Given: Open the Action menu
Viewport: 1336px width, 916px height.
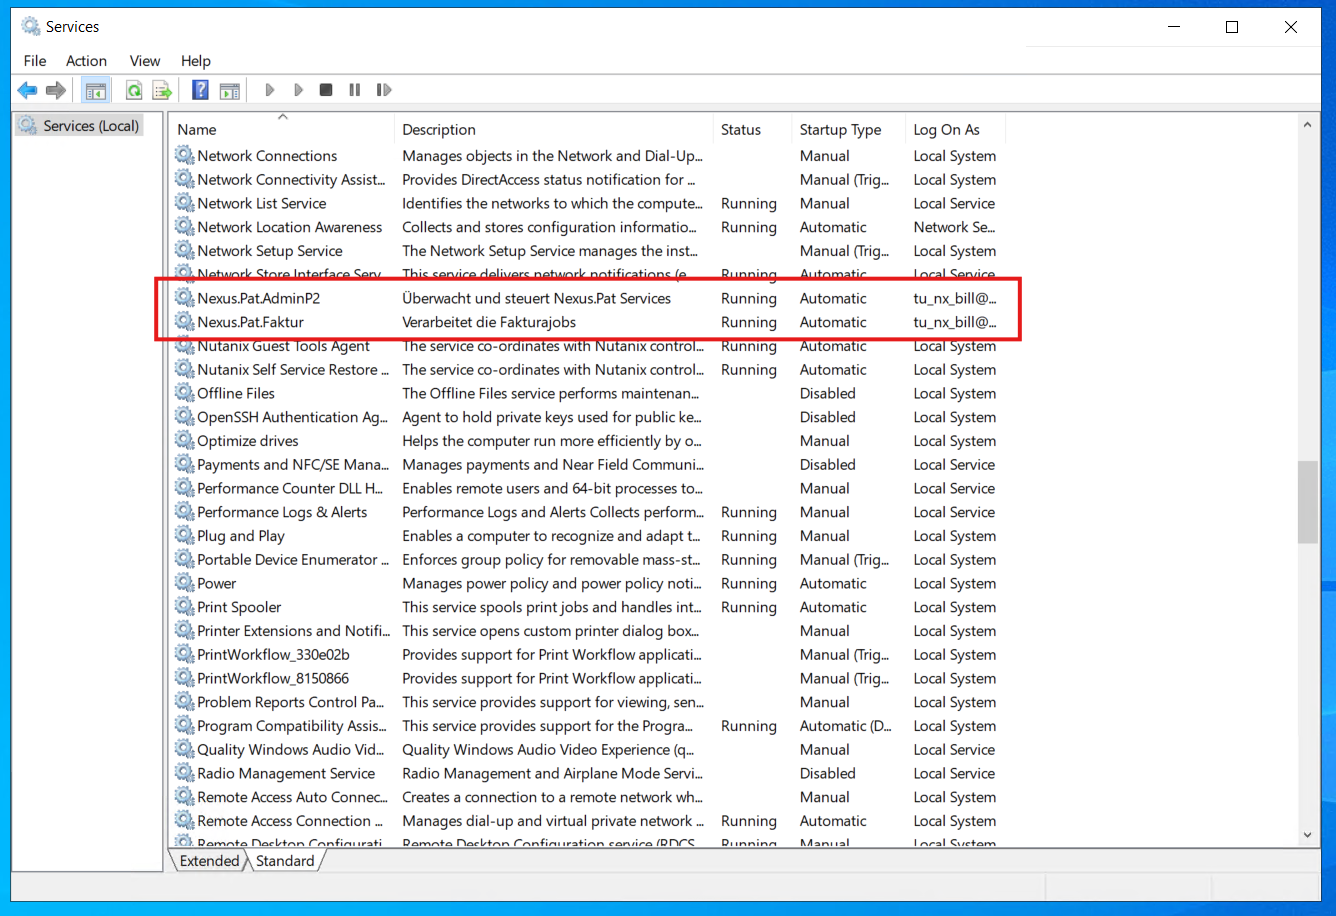Looking at the screenshot, I should [86, 61].
